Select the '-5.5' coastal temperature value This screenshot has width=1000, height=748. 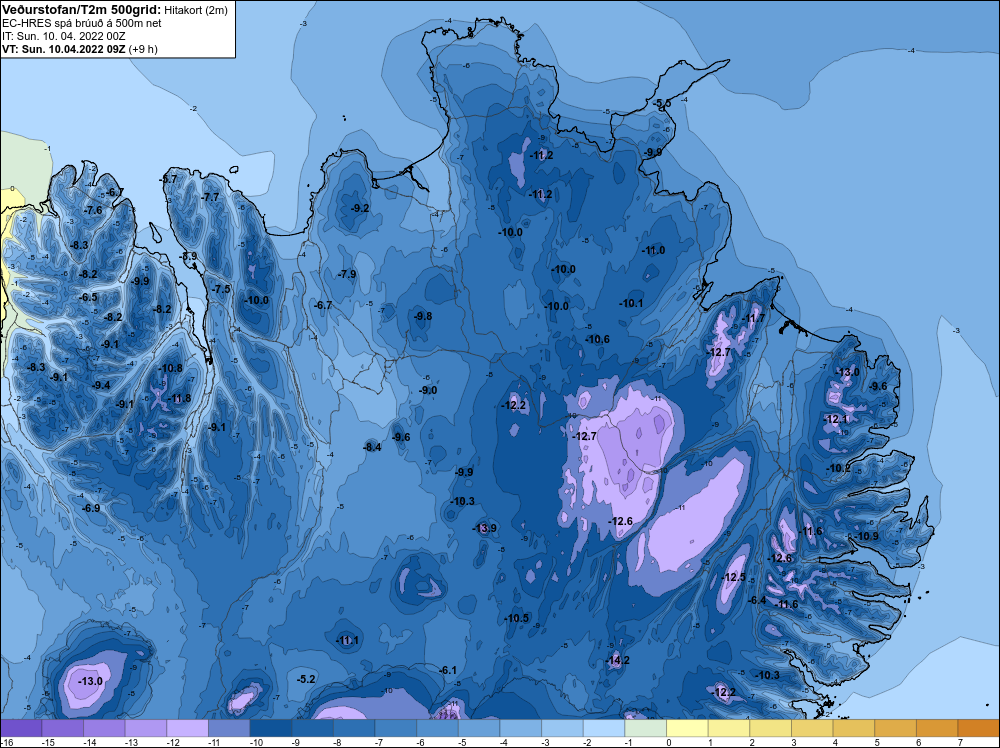(x=662, y=103)
